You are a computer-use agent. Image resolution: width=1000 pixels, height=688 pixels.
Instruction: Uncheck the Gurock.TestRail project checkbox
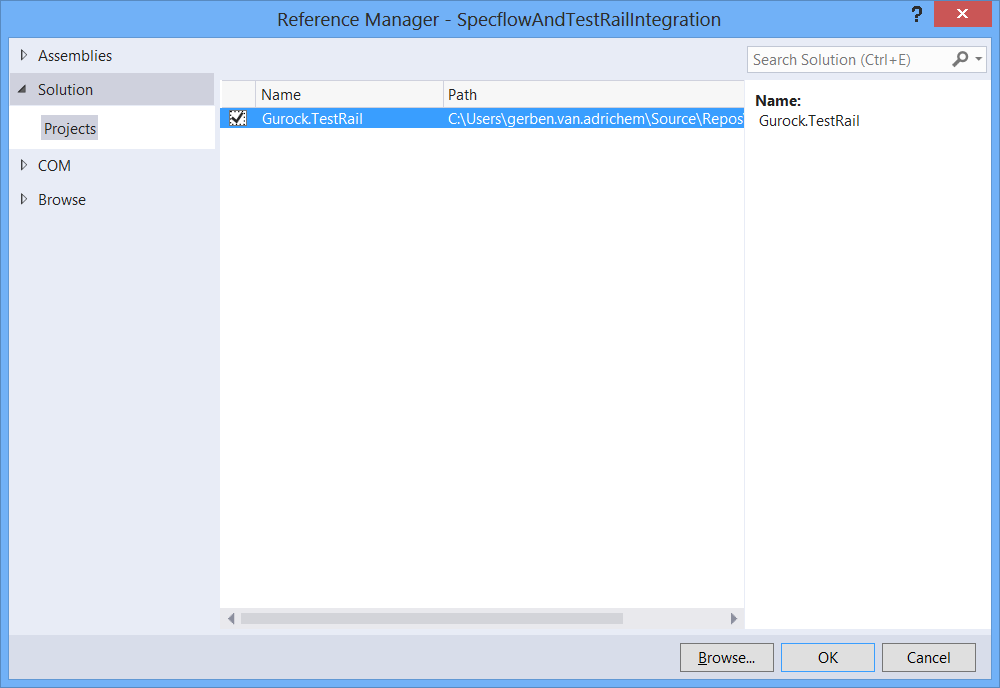[x=238, y=119]
